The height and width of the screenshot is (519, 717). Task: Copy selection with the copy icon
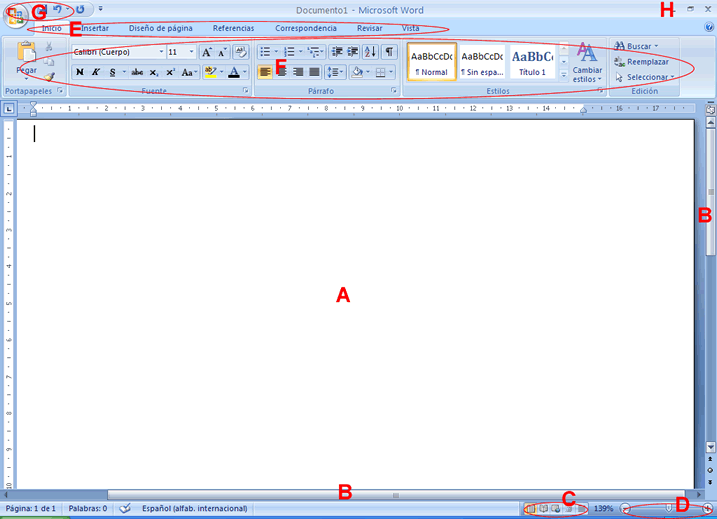pyautogui.click(x=49, y=61)
